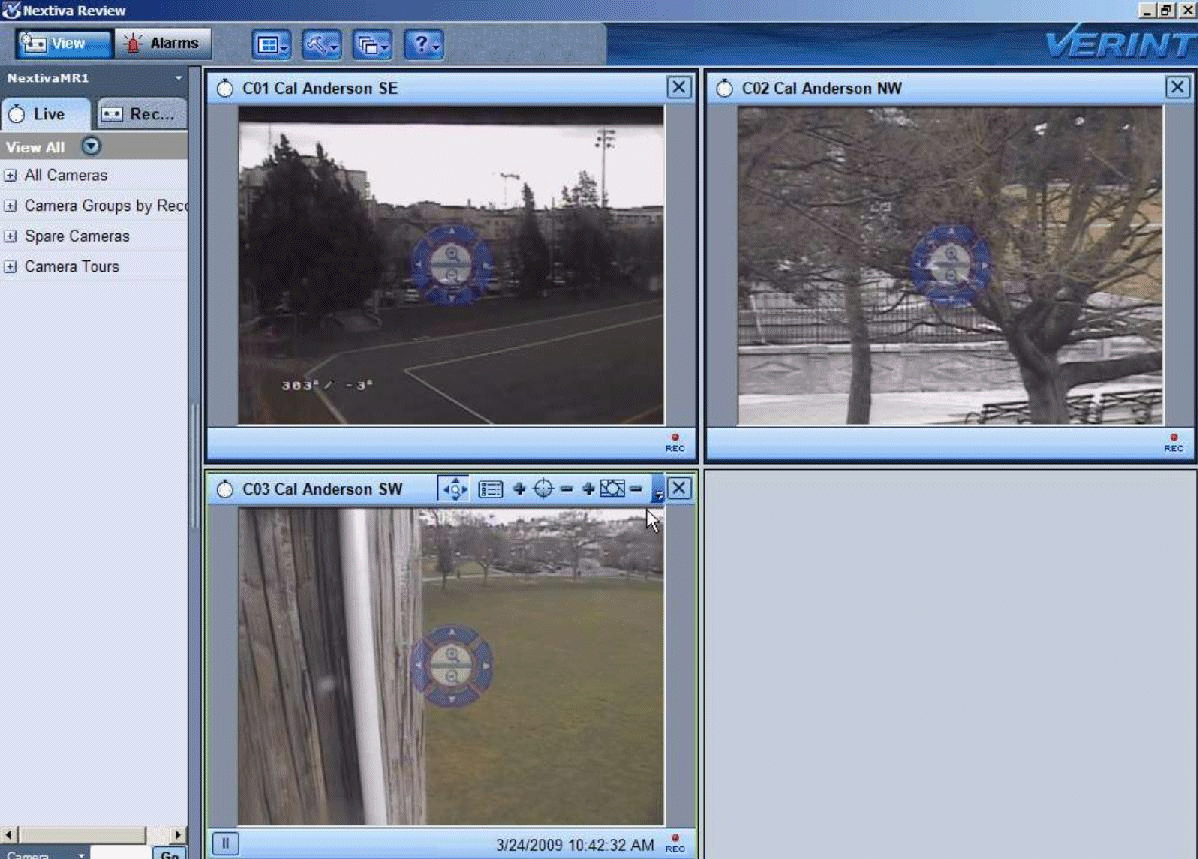Close the C01 Cal Anderson SE tile
The width and height of the screenshot is (1198, 859).
point(678,87)
